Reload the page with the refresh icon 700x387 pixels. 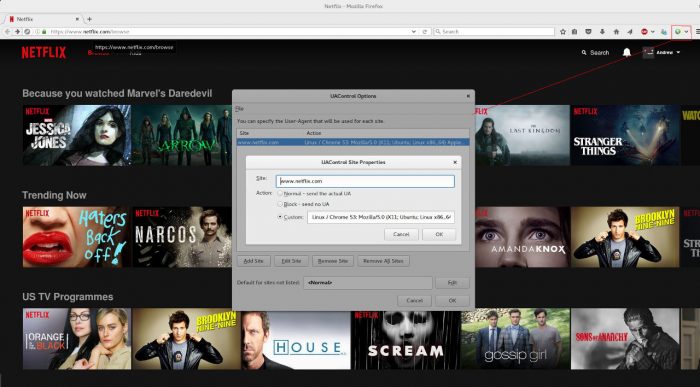pos(425,32)
